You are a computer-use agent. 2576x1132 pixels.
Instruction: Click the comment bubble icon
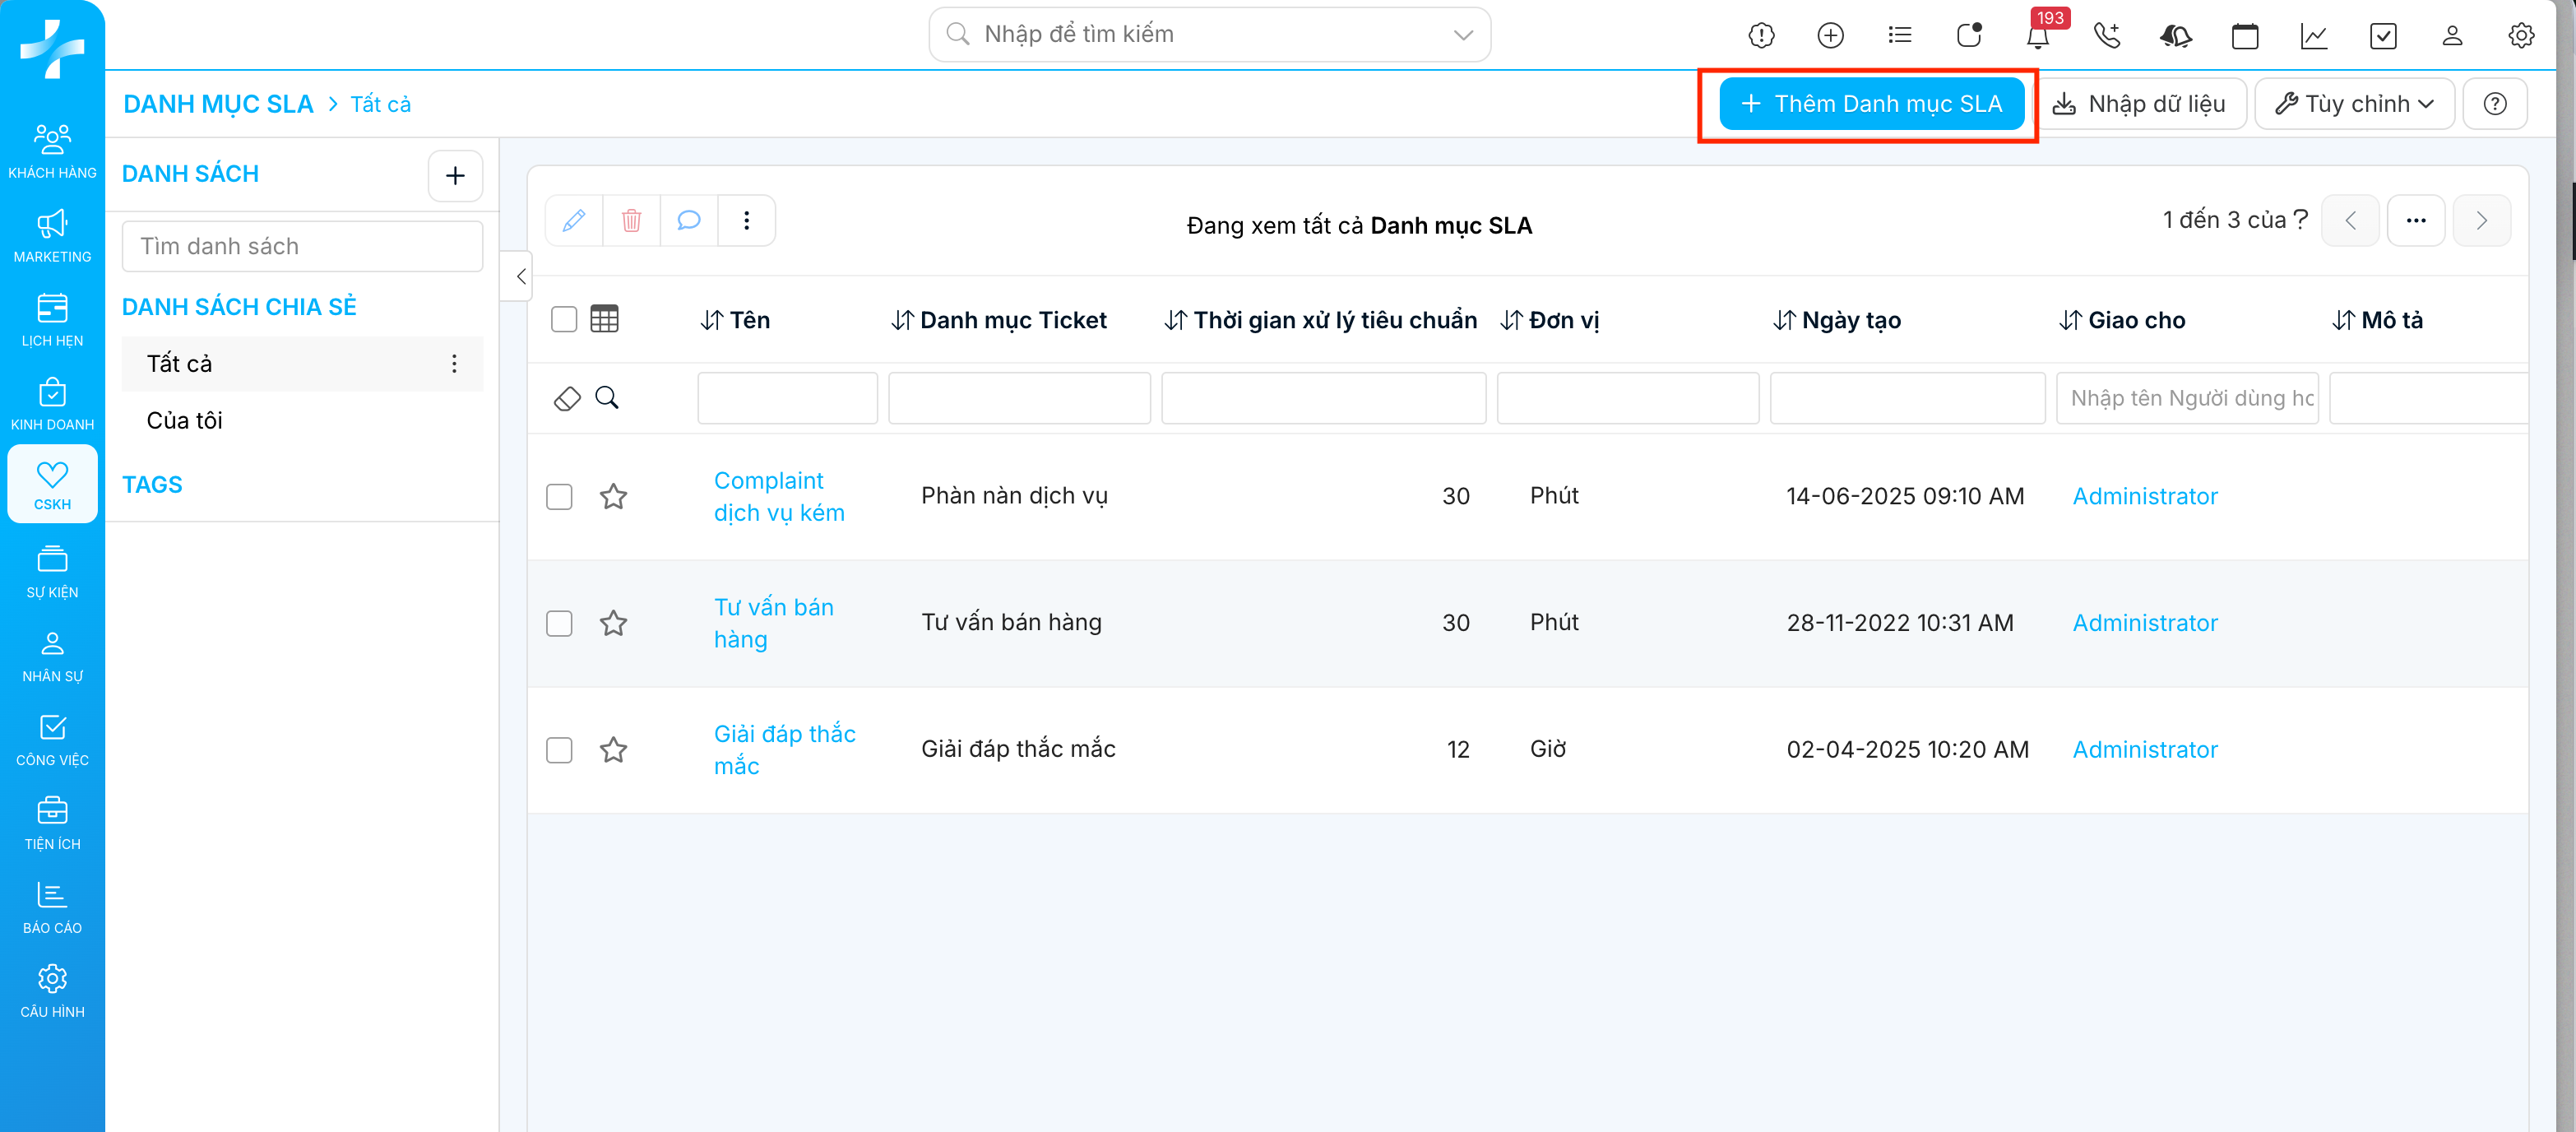[x=688, y=220]
